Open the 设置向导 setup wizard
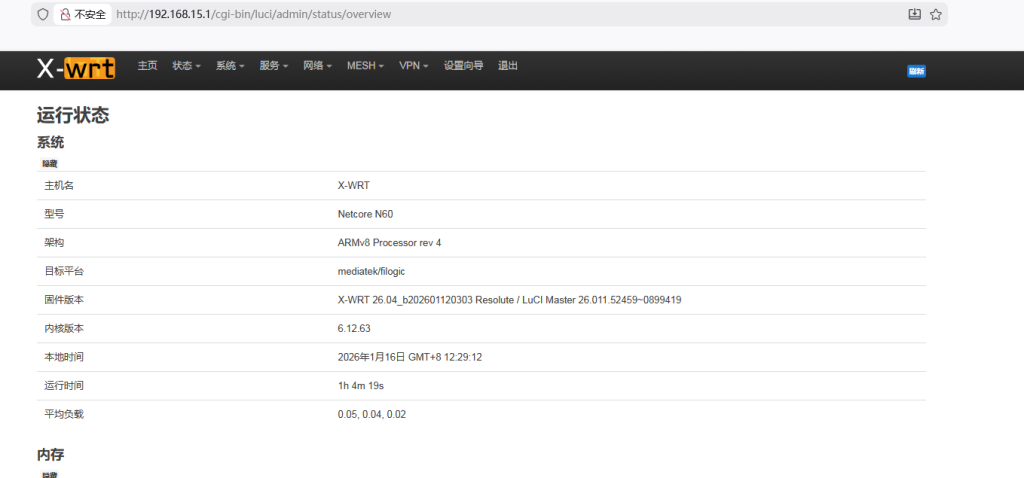Image resolution: width=1024 pixels, height=478 pixels. coord(464,65)
